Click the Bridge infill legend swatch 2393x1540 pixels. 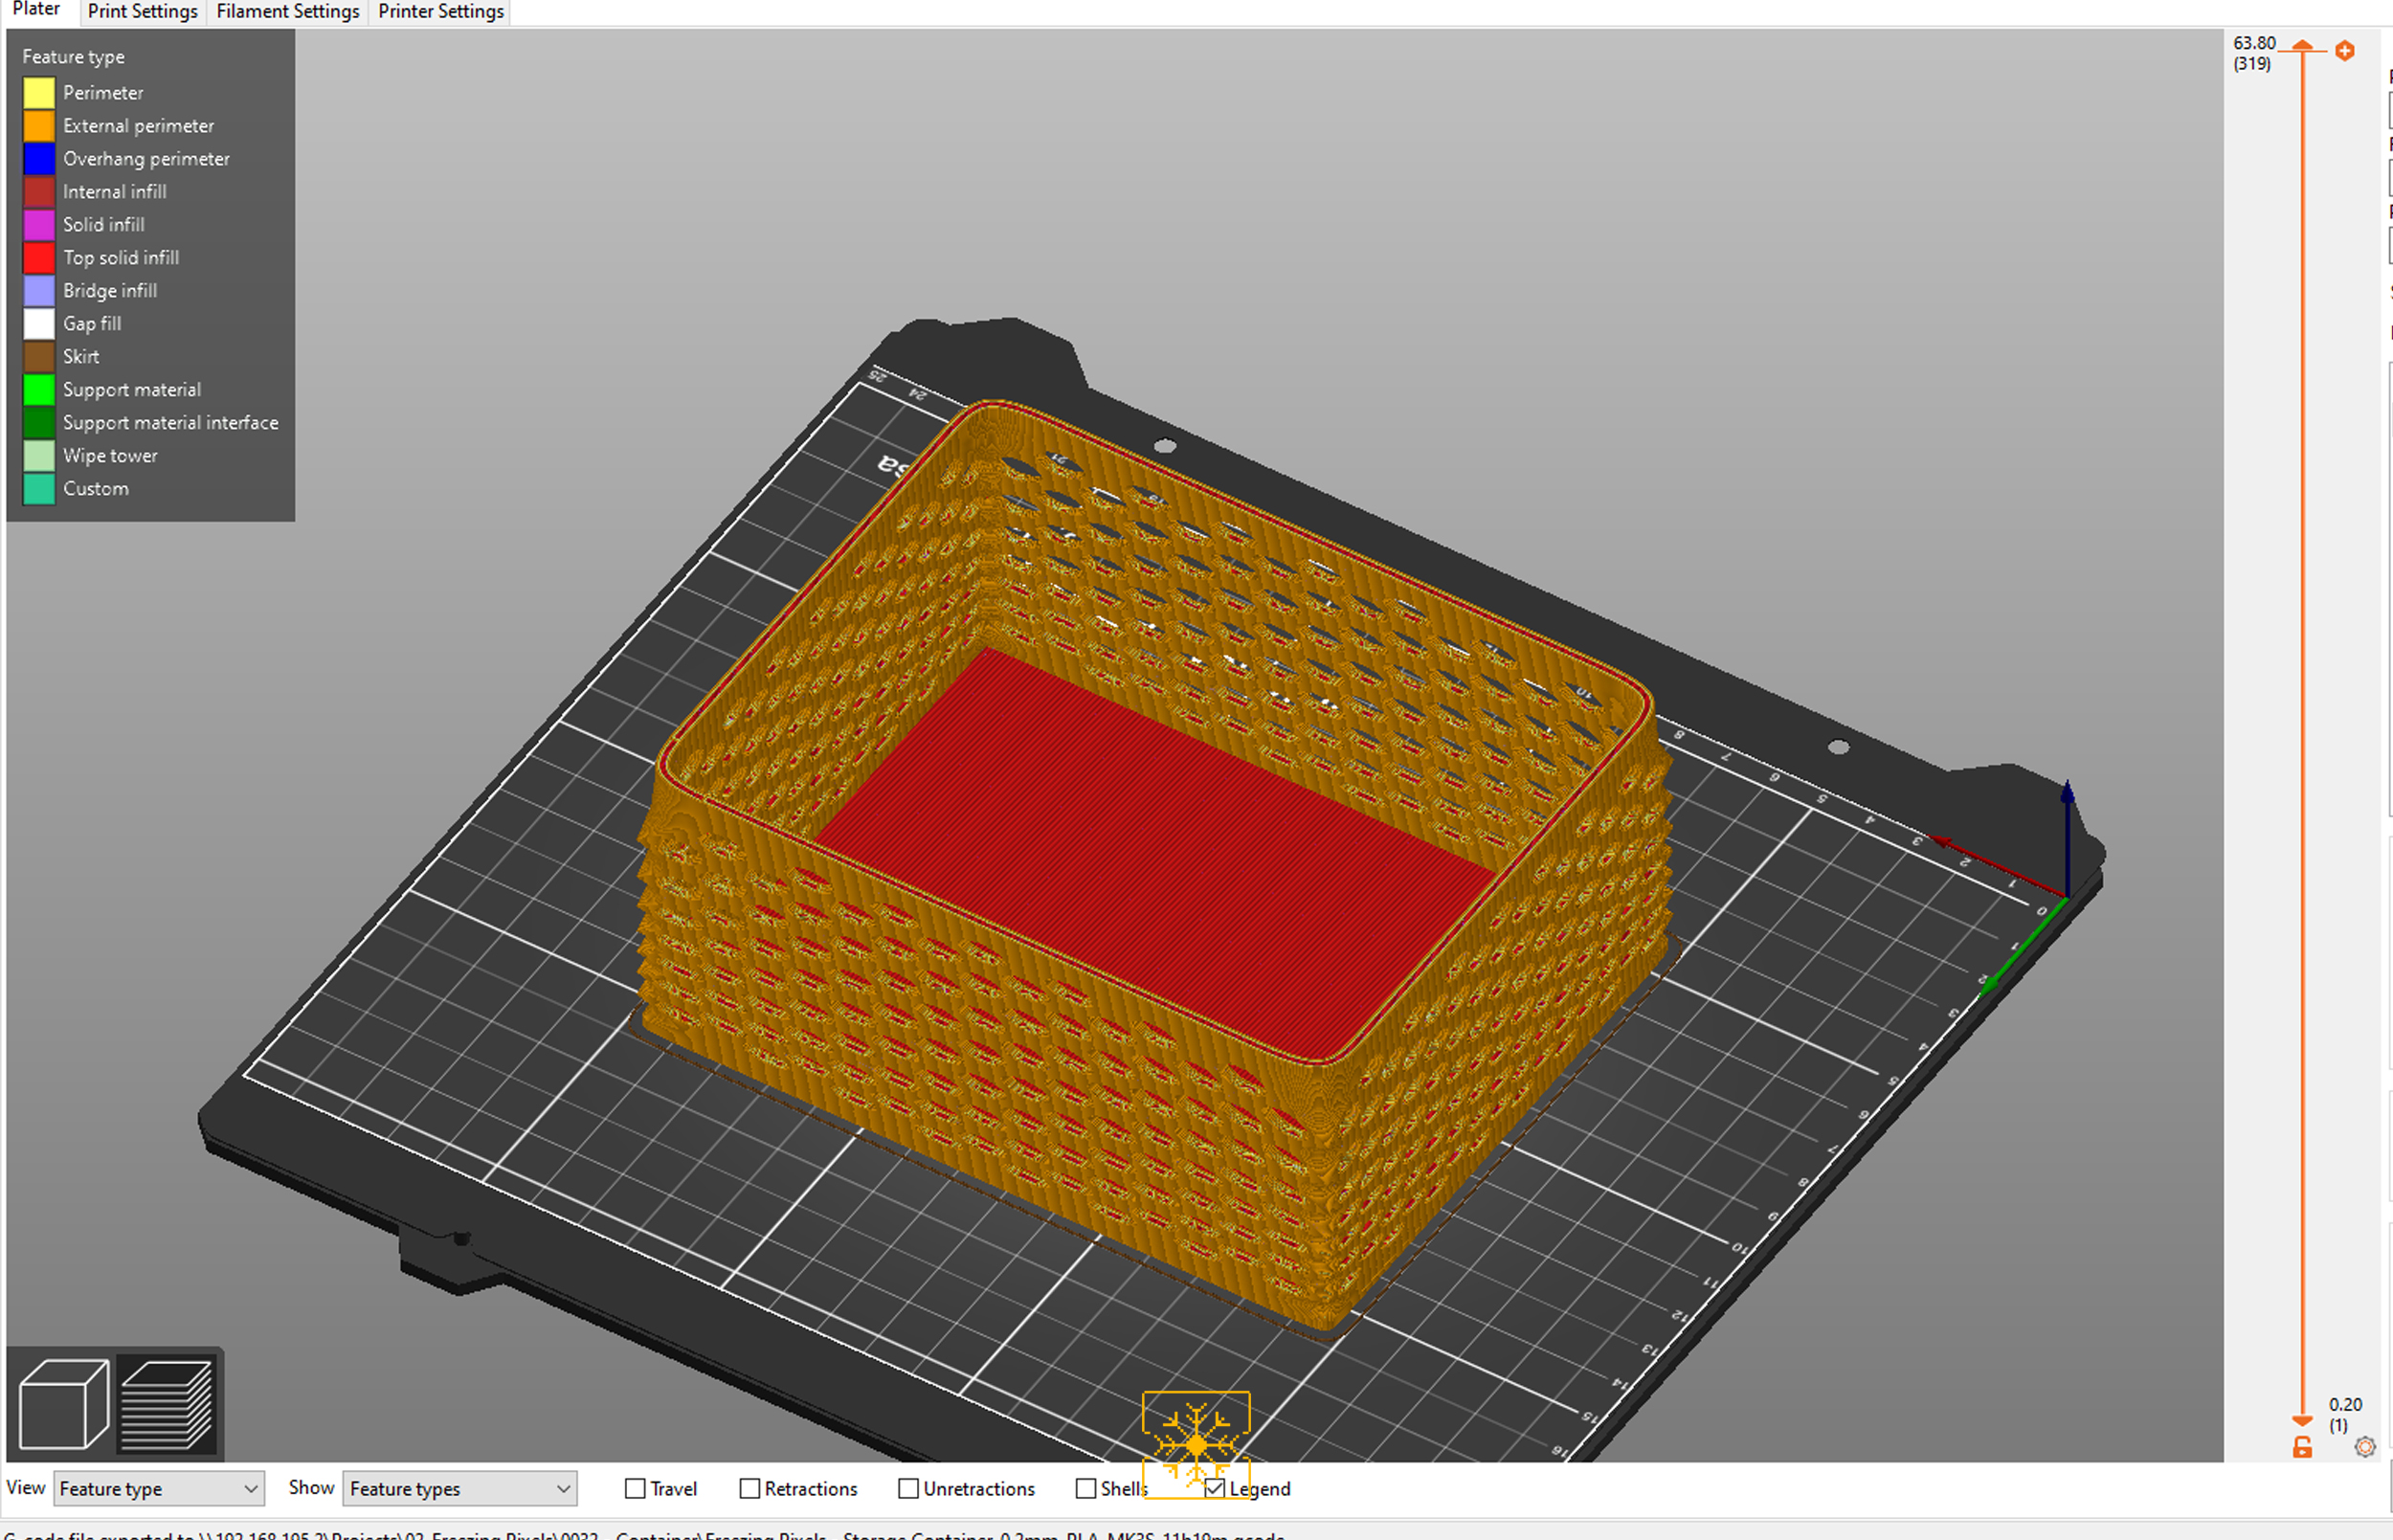point(39,291)
